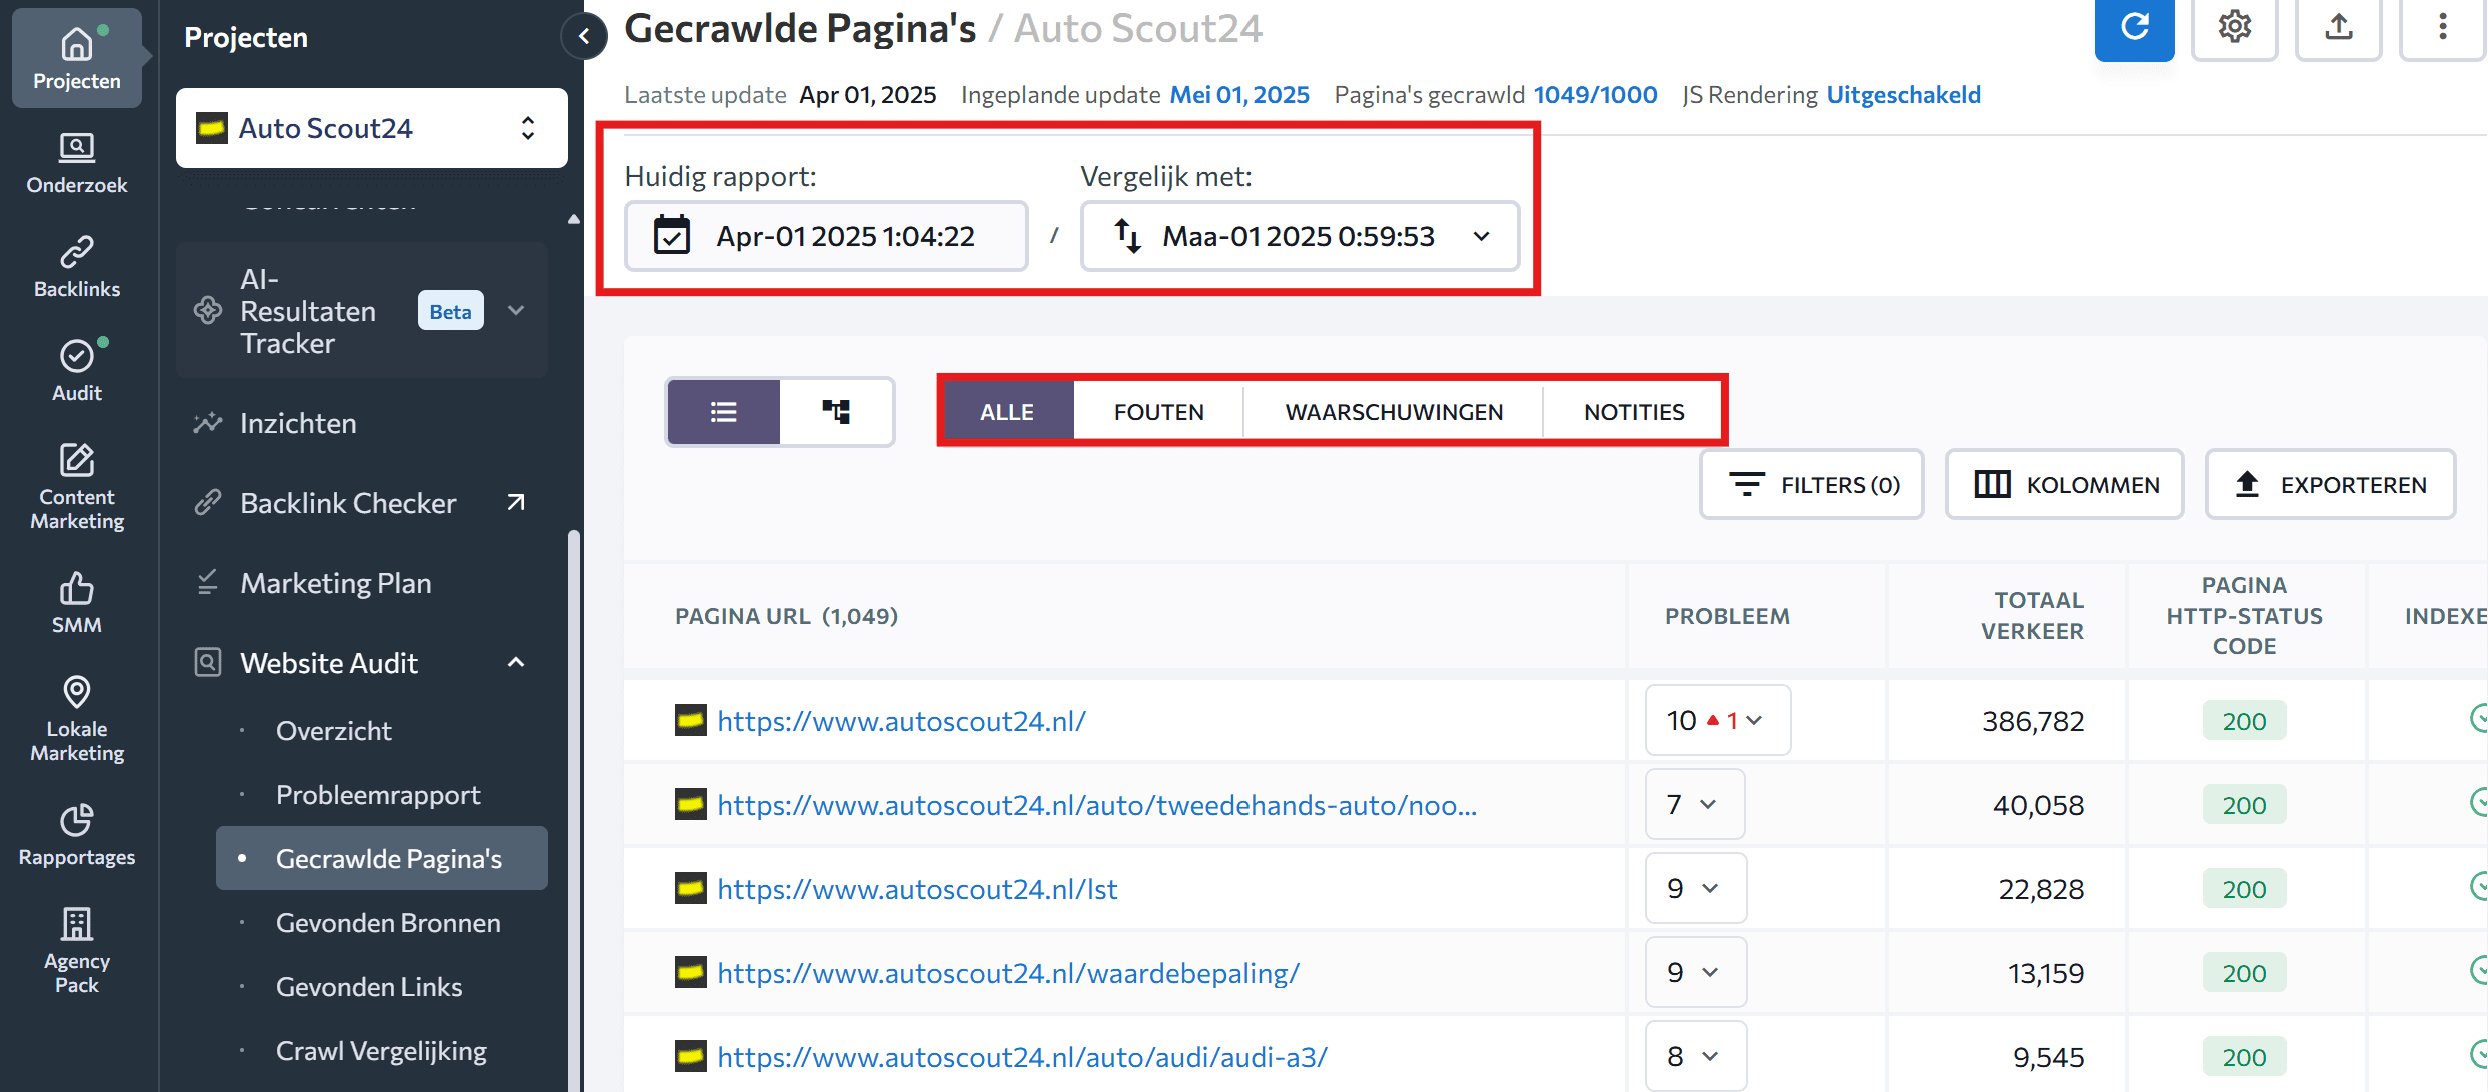The width and height of the screenshot is (2488, 1092).
Task: Click the Beta badge on AI-Resultaten Tracker
Action: pyautogui.click(x=450, y=310)
